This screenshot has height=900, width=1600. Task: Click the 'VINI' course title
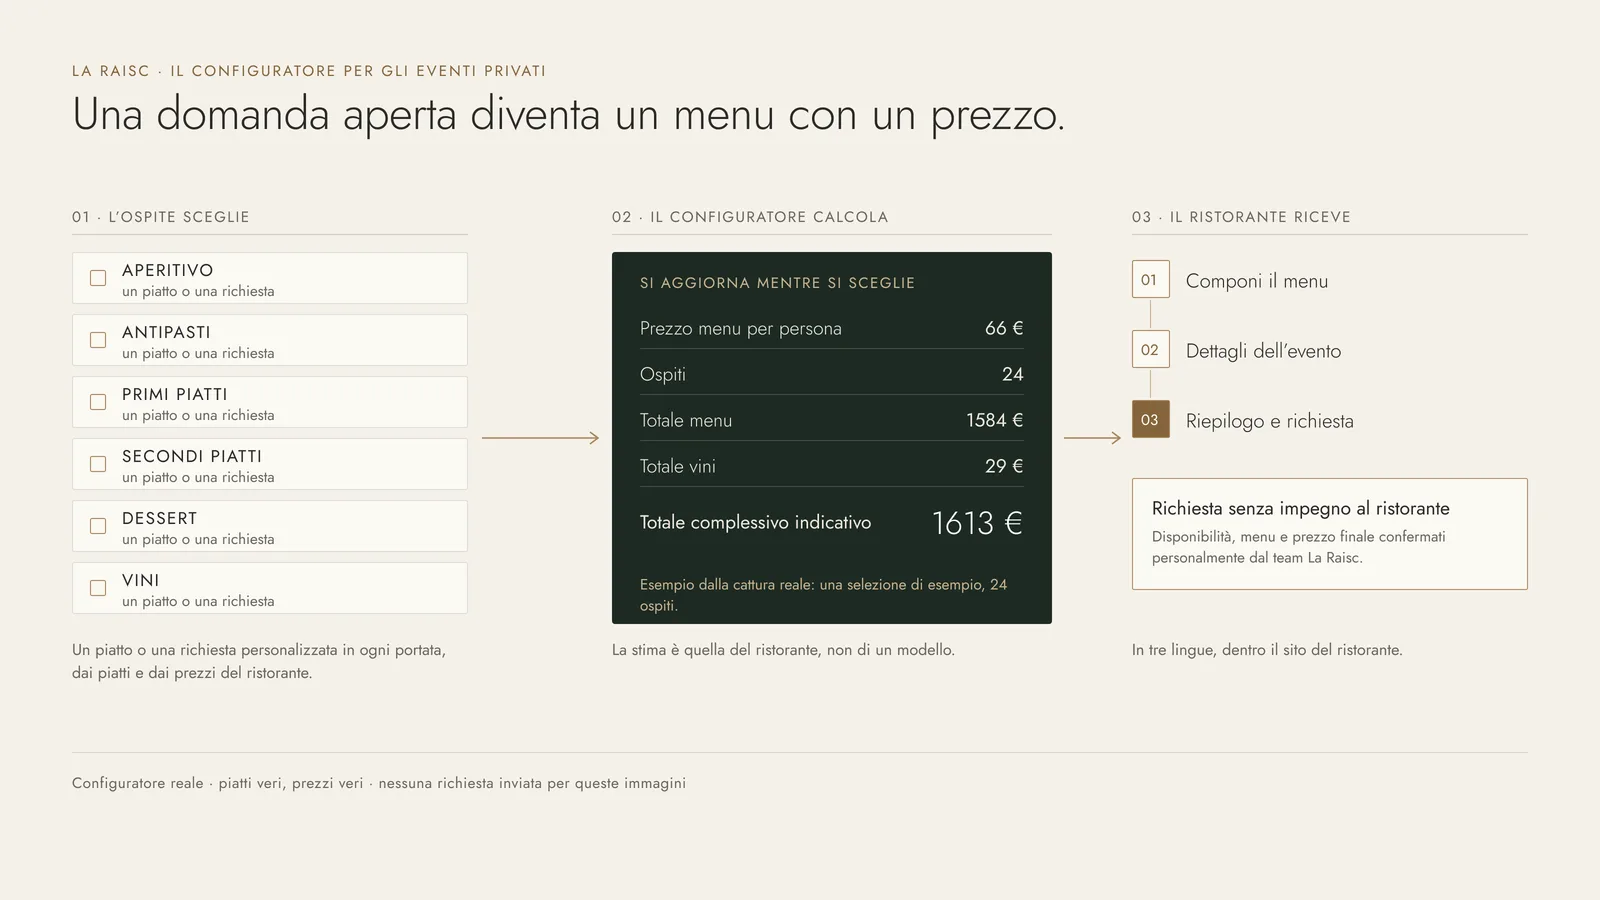141,580
